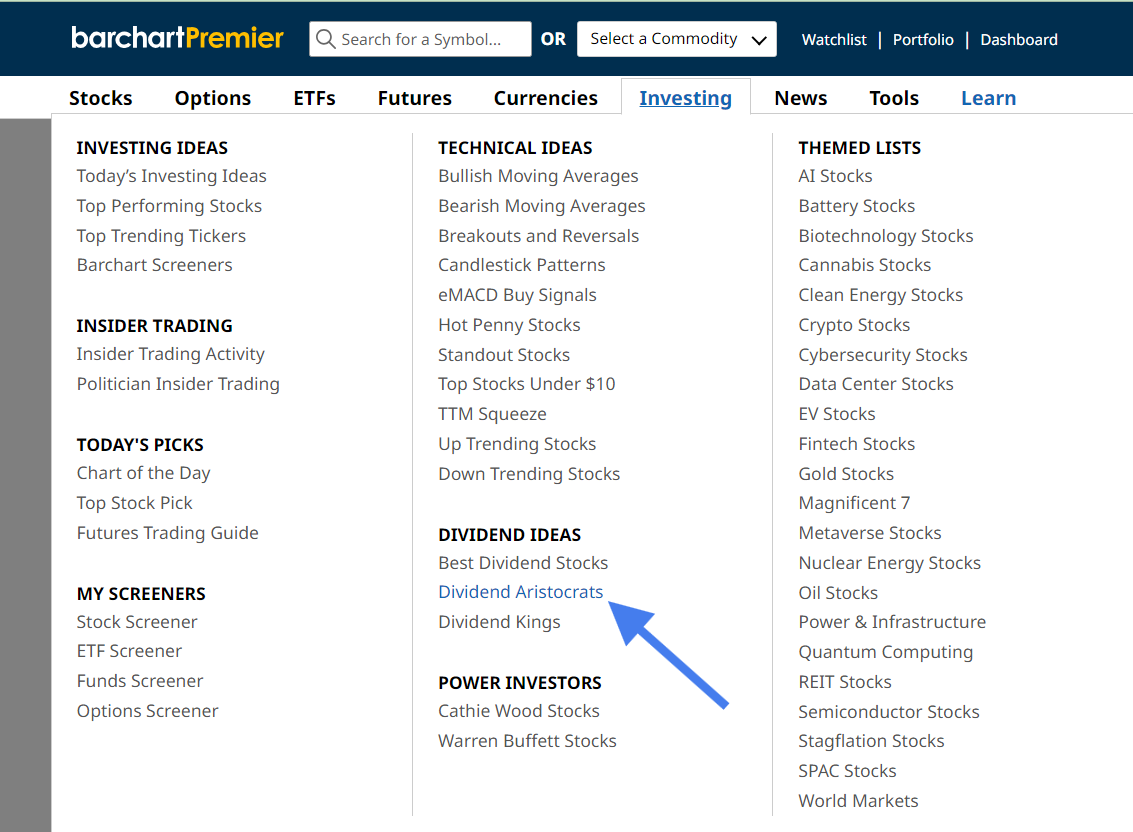View Chart of the Day
This screenshot has width=1133, height=832.
coord(143,473)
